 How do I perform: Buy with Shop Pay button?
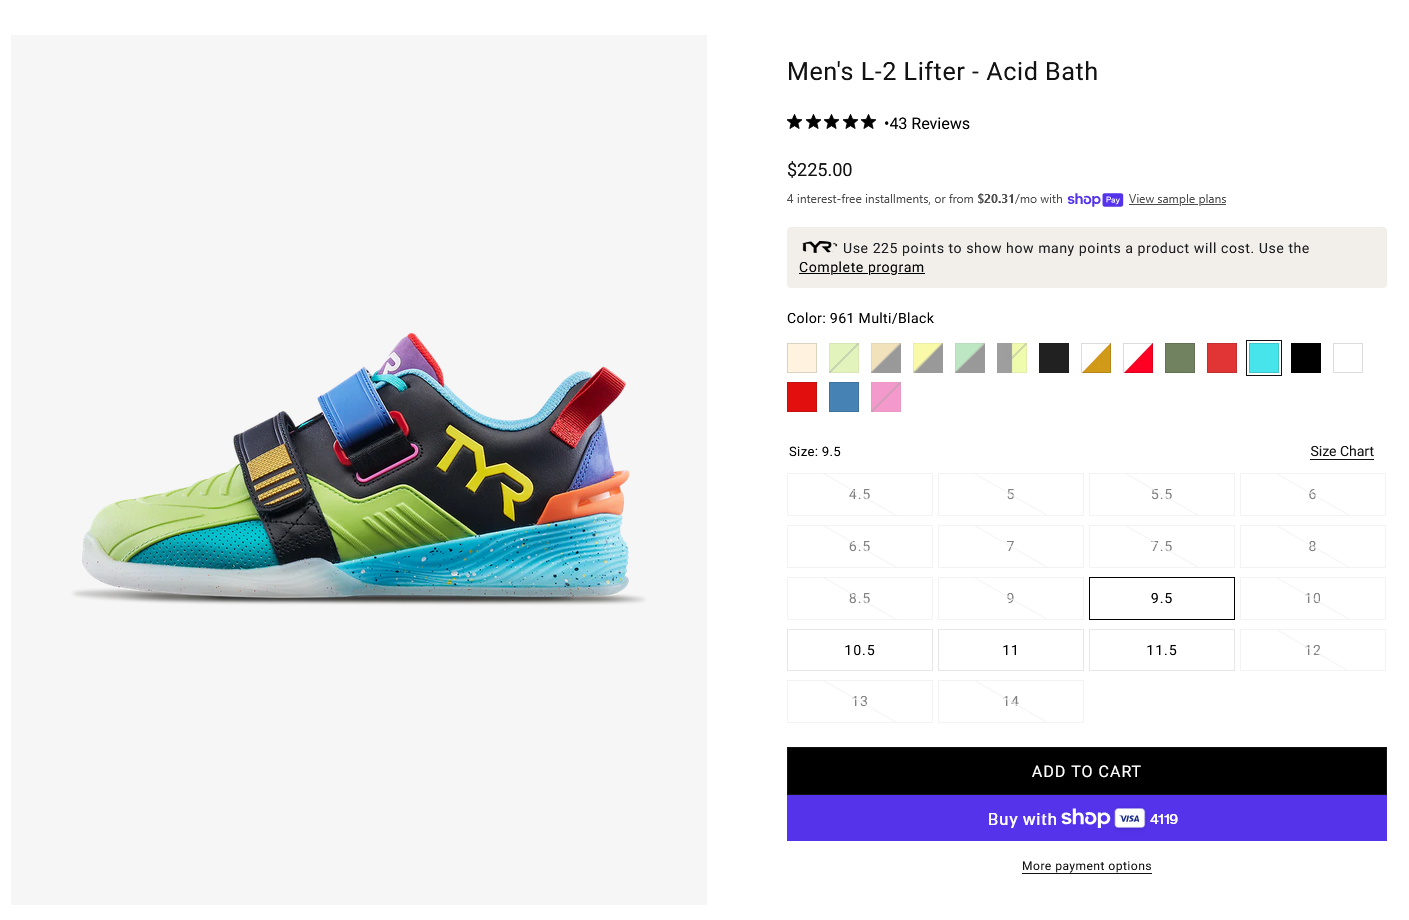click(1087, 818)
